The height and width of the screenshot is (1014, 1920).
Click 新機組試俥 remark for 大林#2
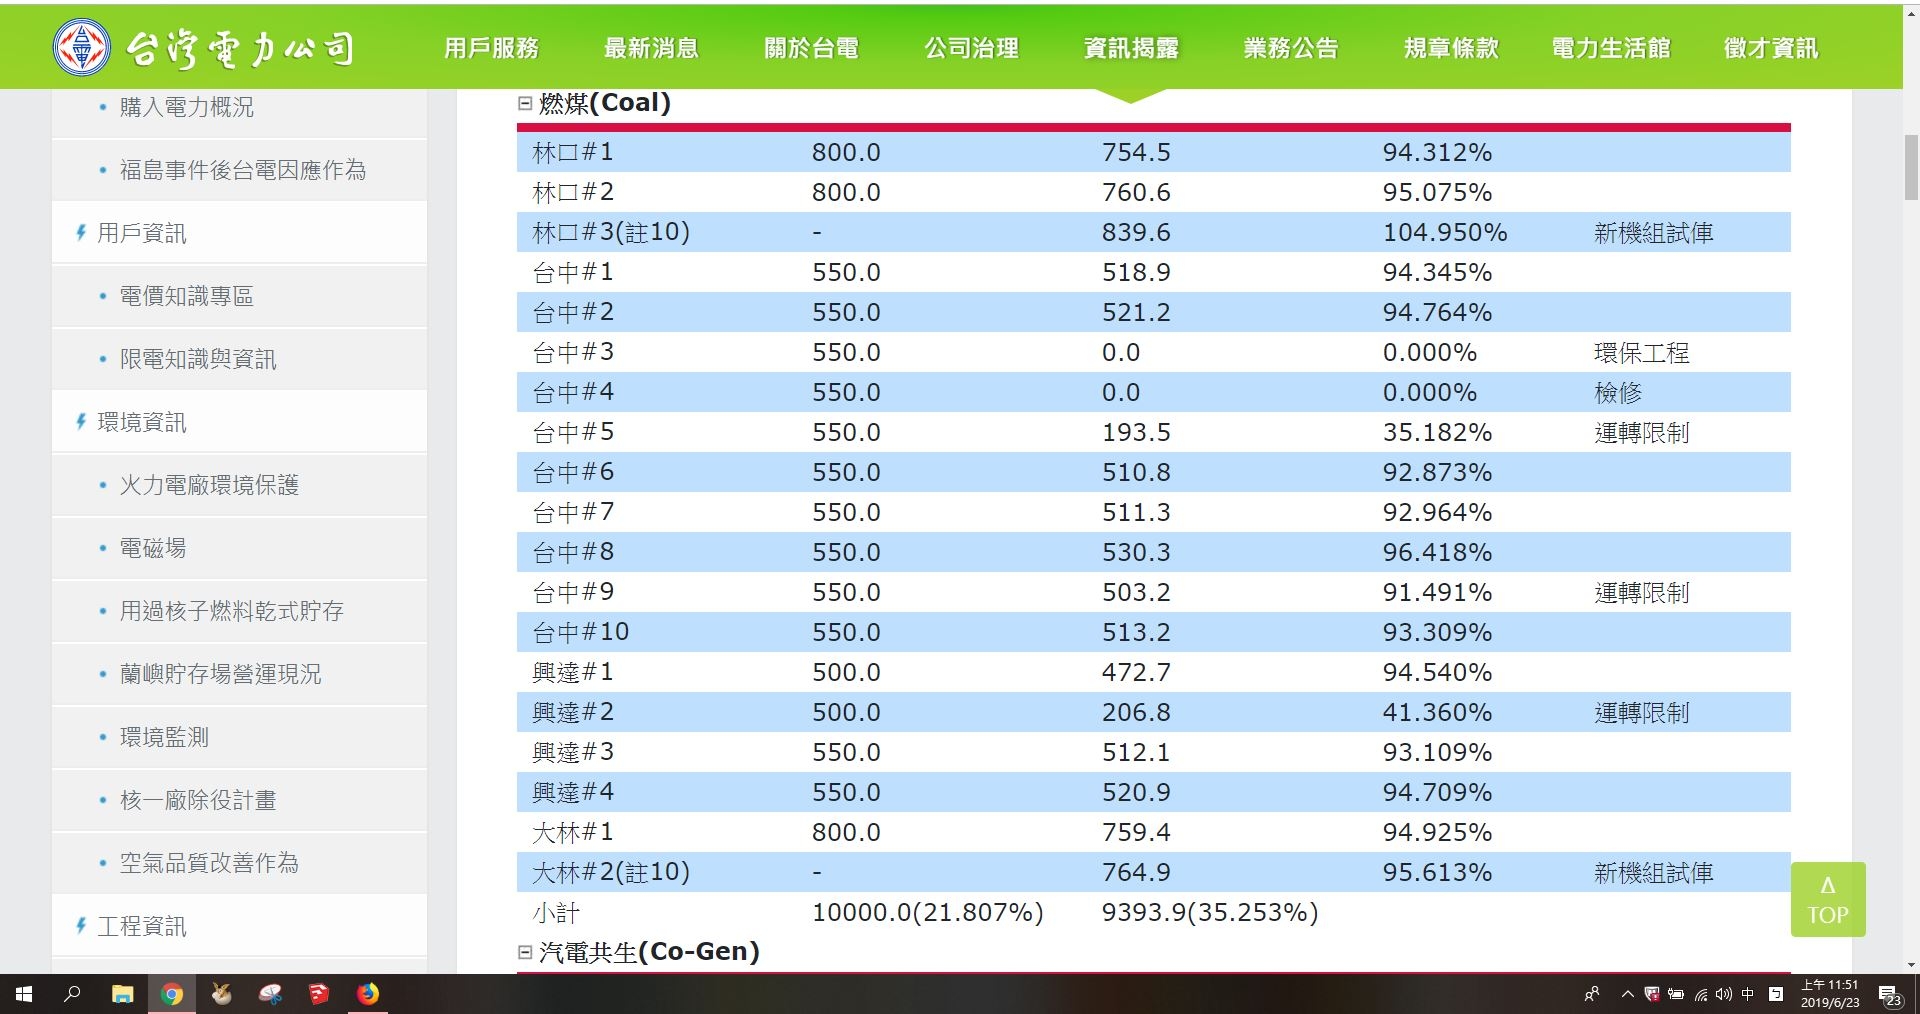click(1653, 872)
